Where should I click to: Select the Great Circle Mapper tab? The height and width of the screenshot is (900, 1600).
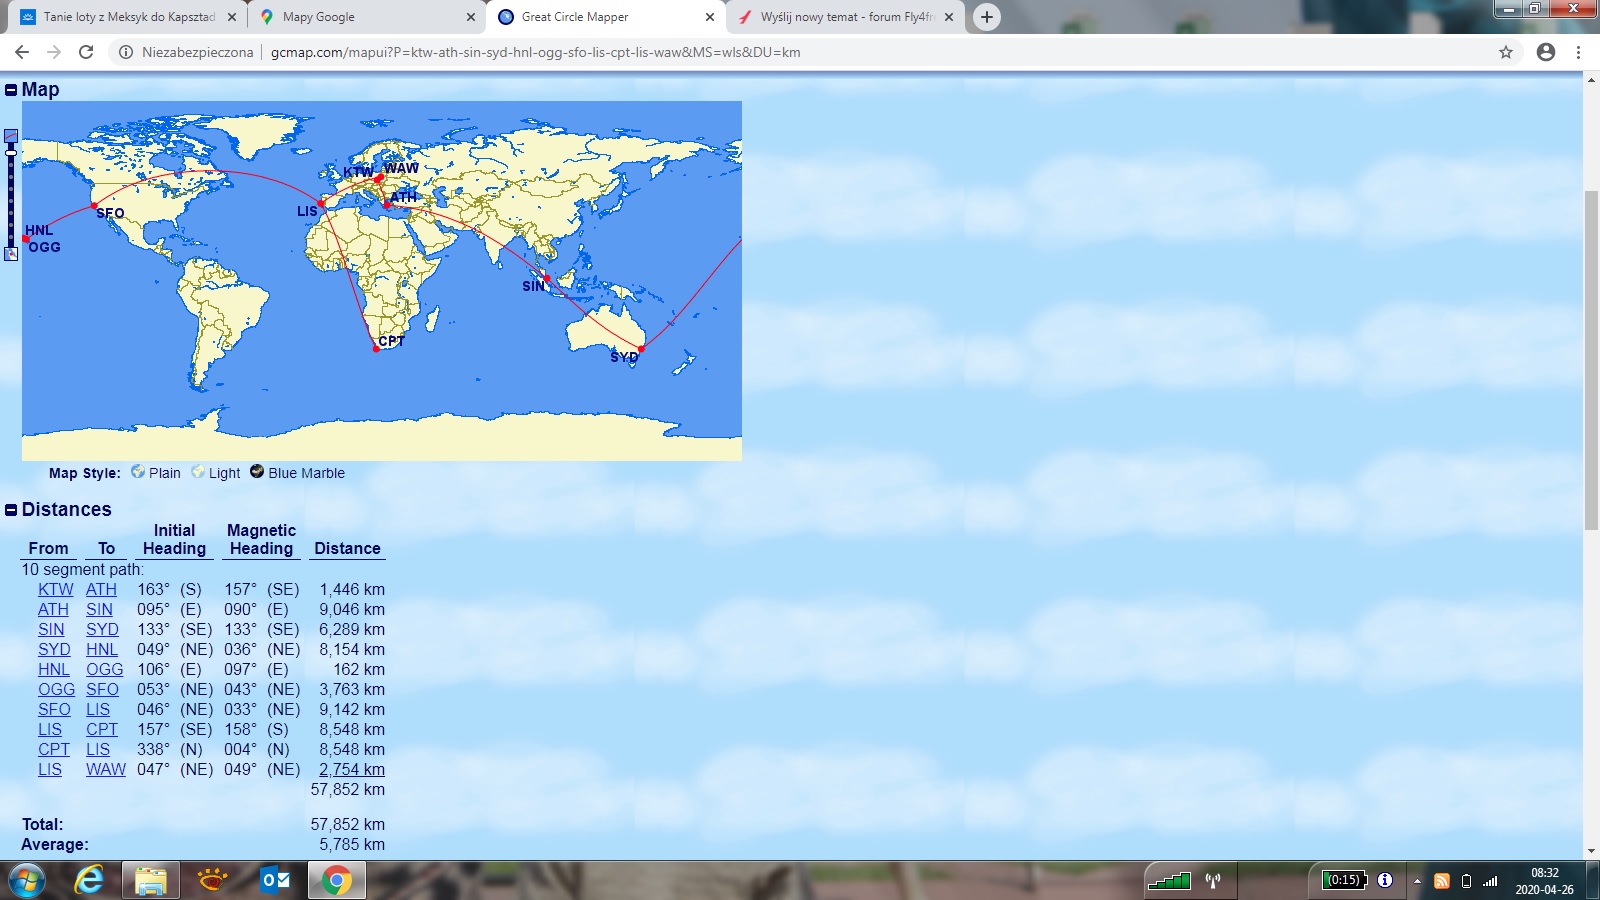(606, 17)
